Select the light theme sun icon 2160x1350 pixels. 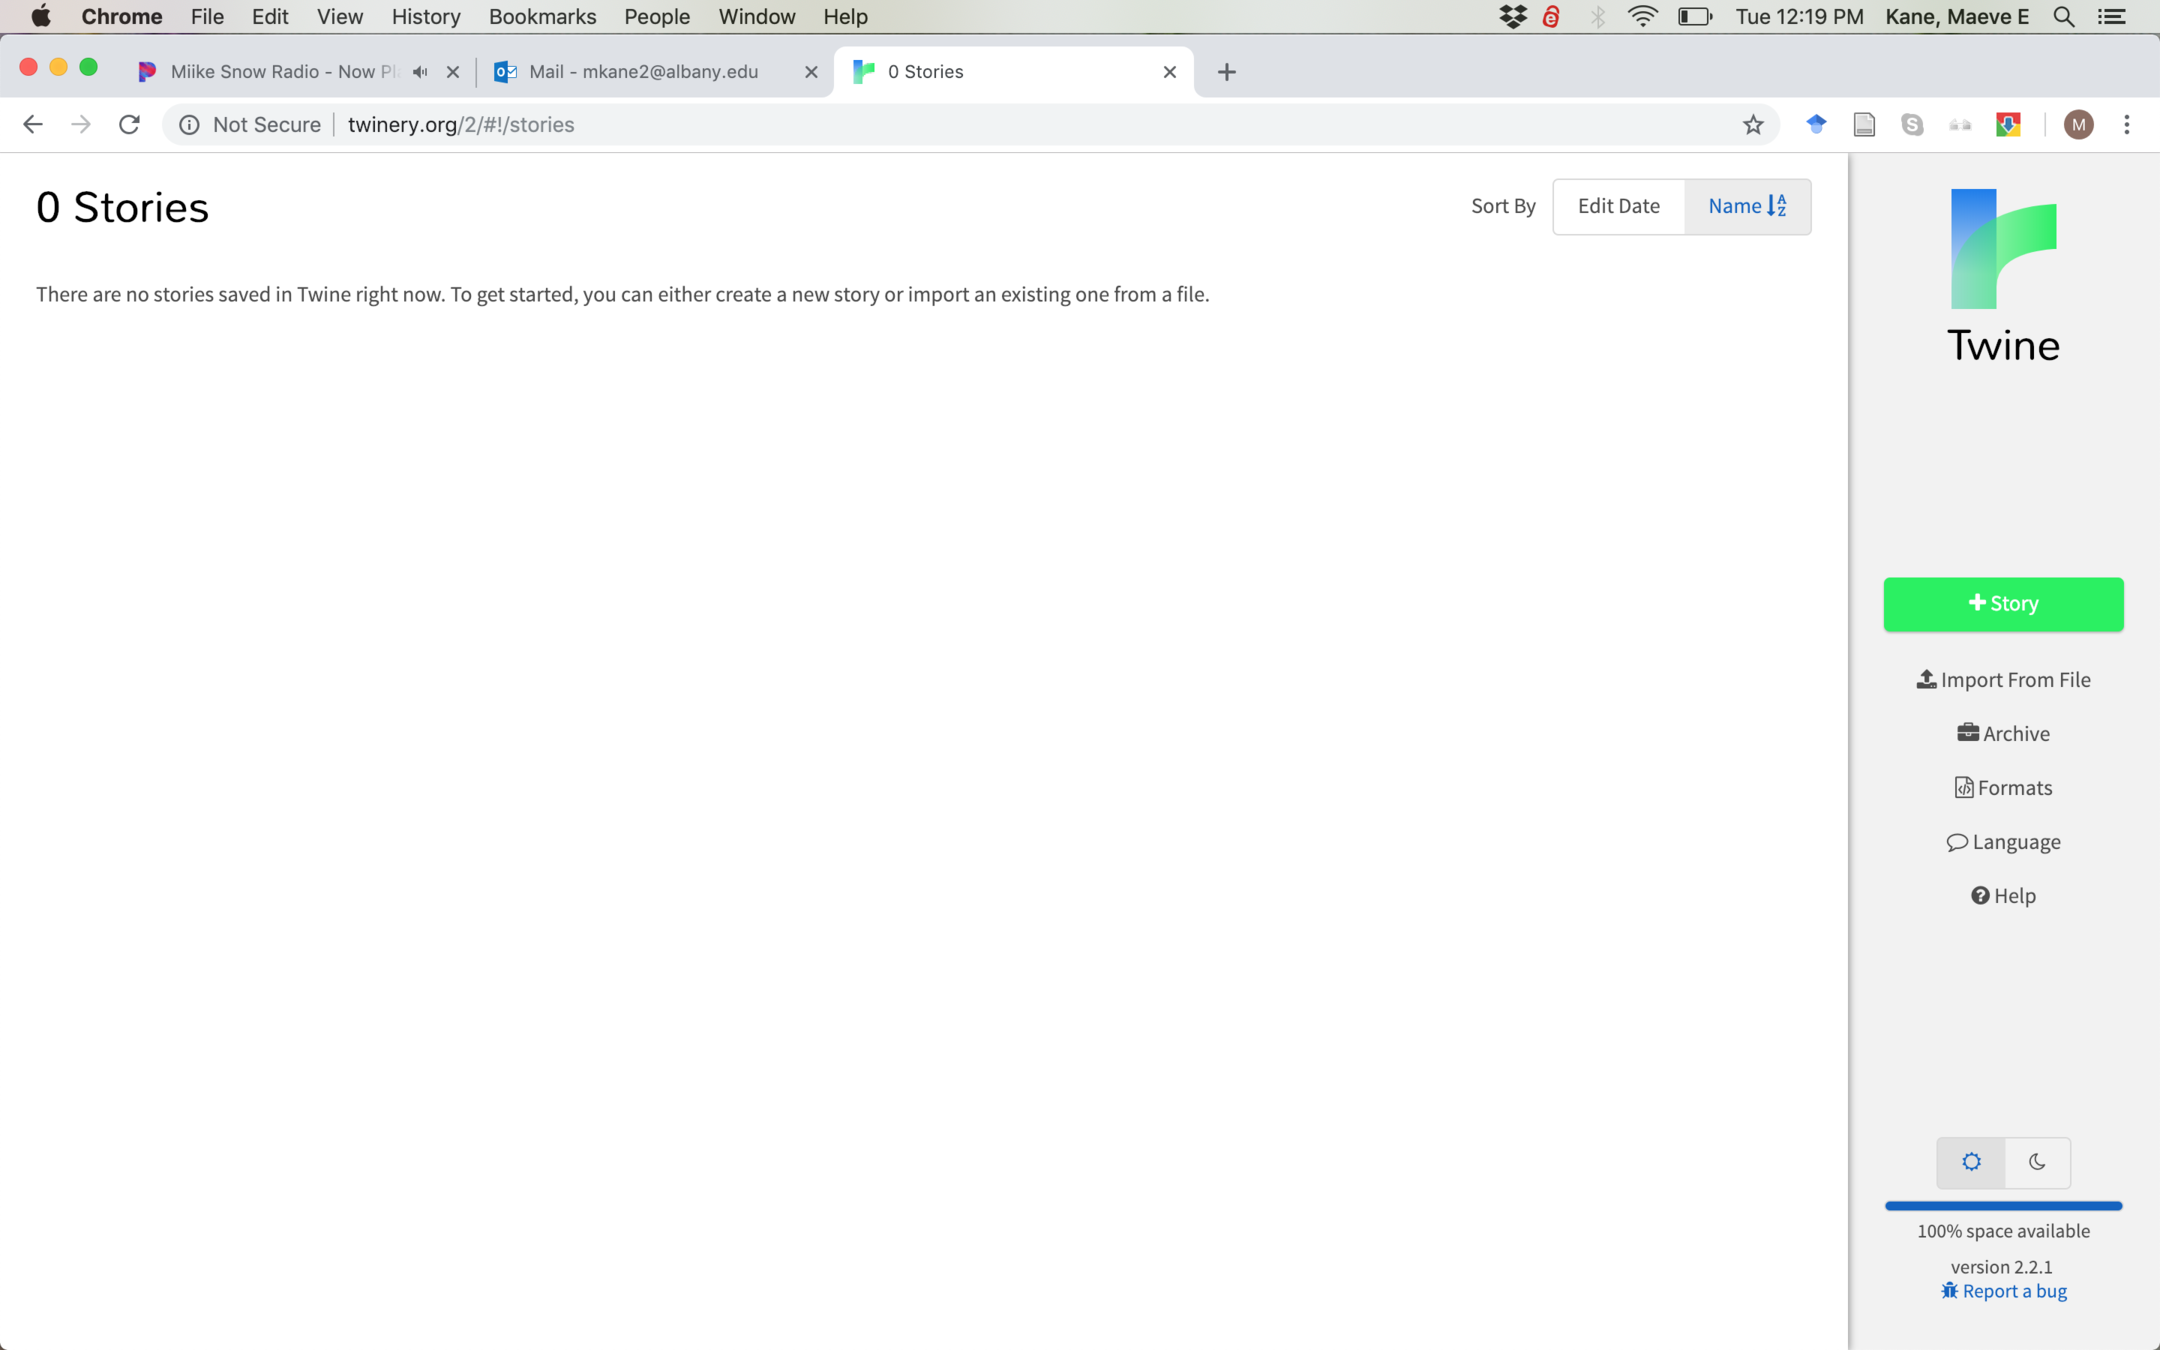(x=1970, y=1162)
